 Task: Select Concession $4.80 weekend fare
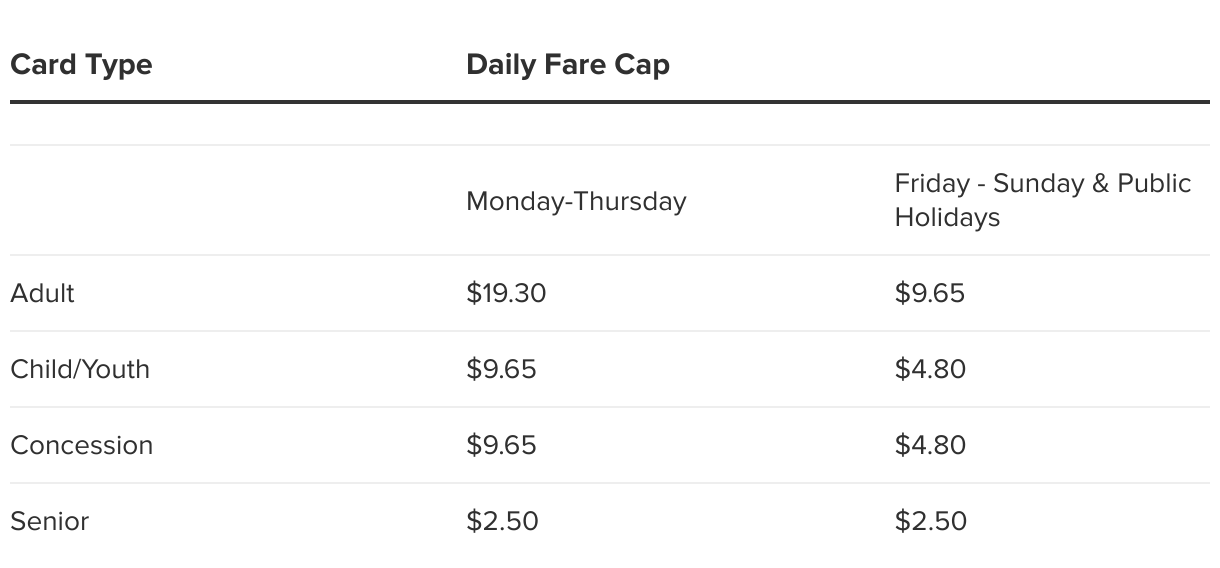[x=930, y=445]
